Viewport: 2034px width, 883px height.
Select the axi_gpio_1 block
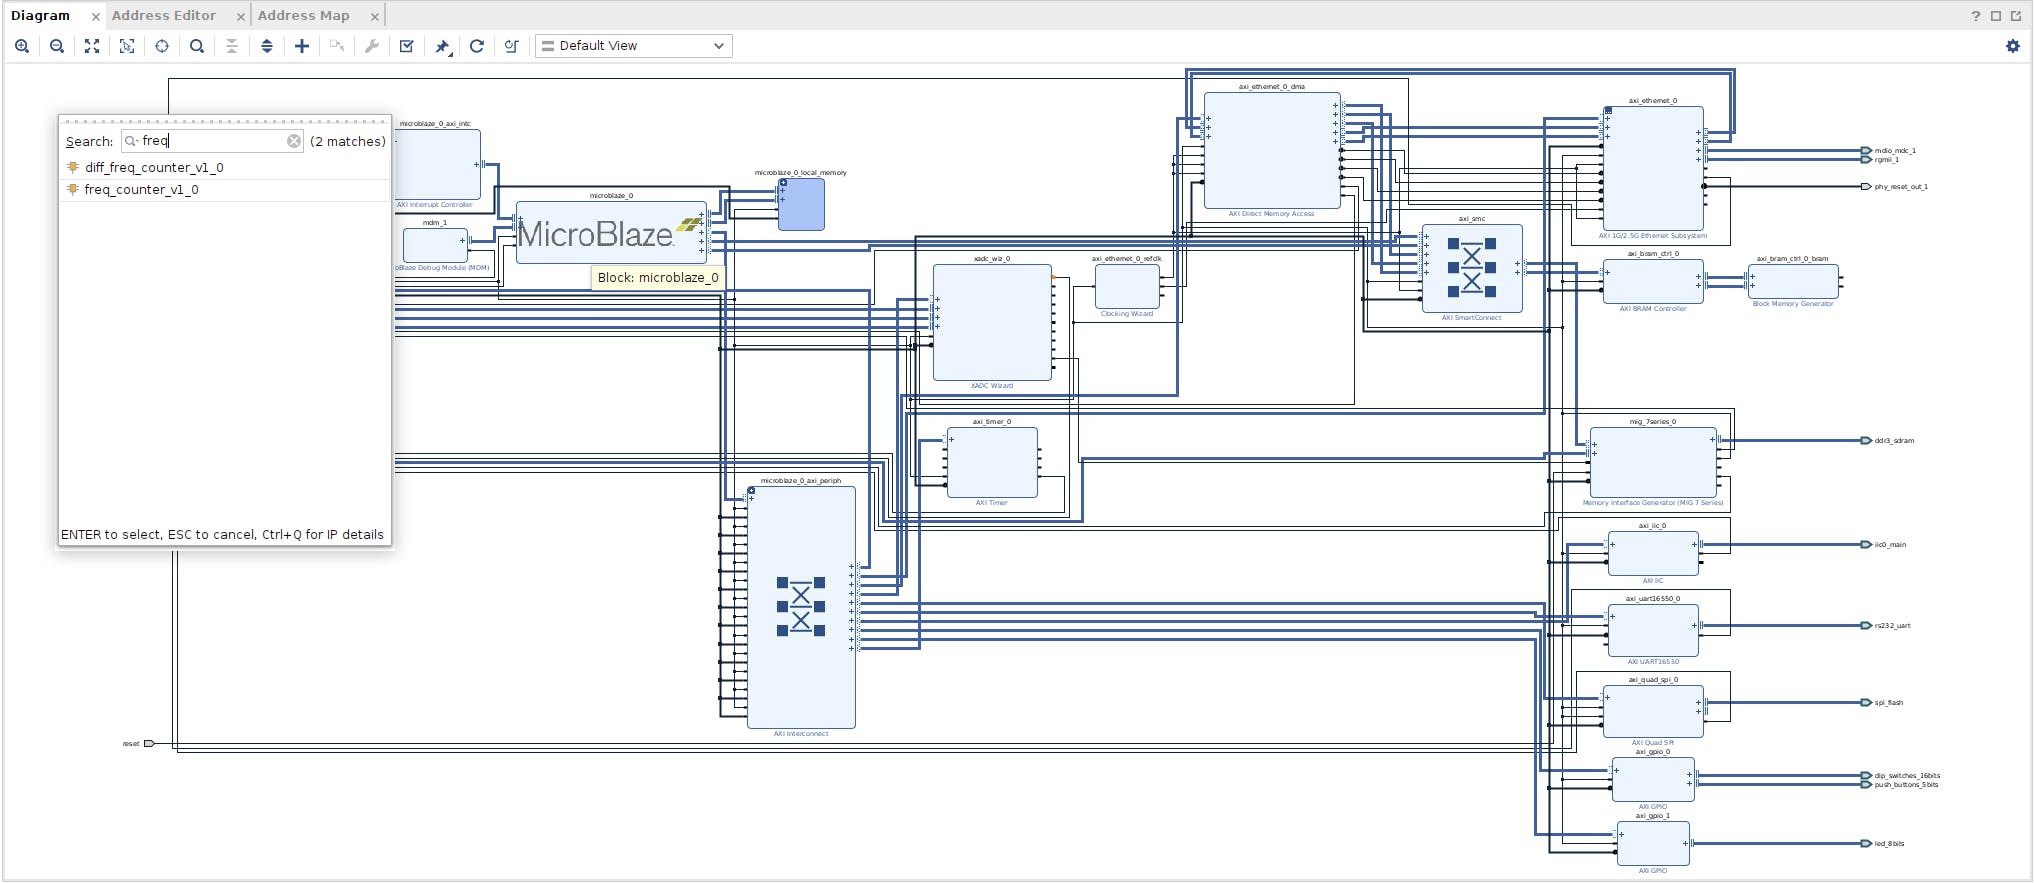point(1653,843)
